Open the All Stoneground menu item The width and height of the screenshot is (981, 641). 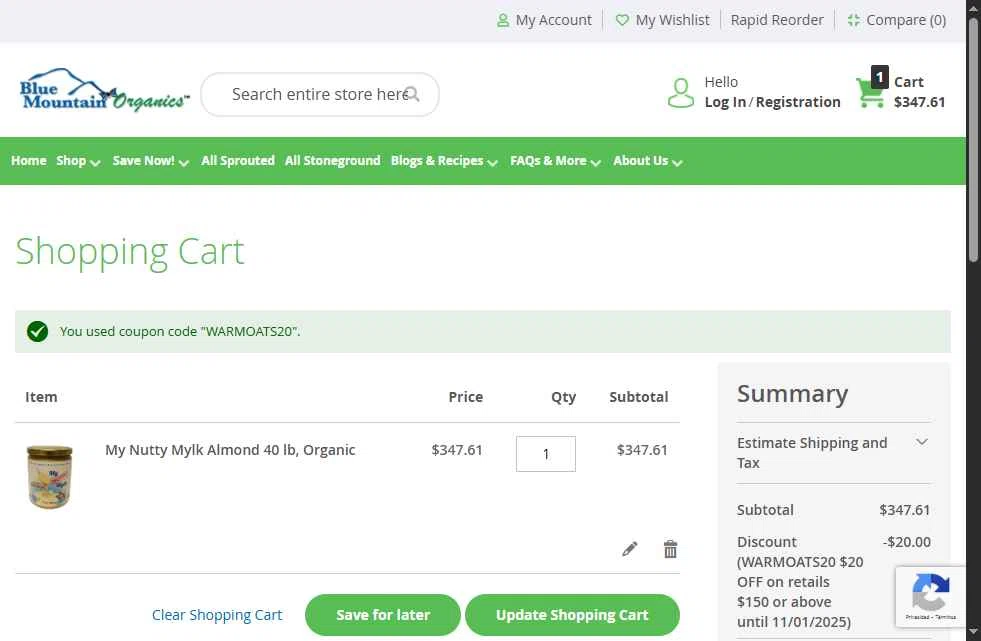coord(332,161)
